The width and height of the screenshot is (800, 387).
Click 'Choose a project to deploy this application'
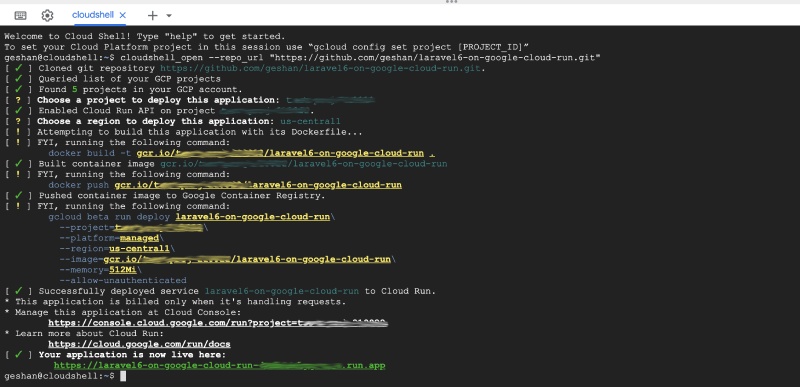pos(159,100)
